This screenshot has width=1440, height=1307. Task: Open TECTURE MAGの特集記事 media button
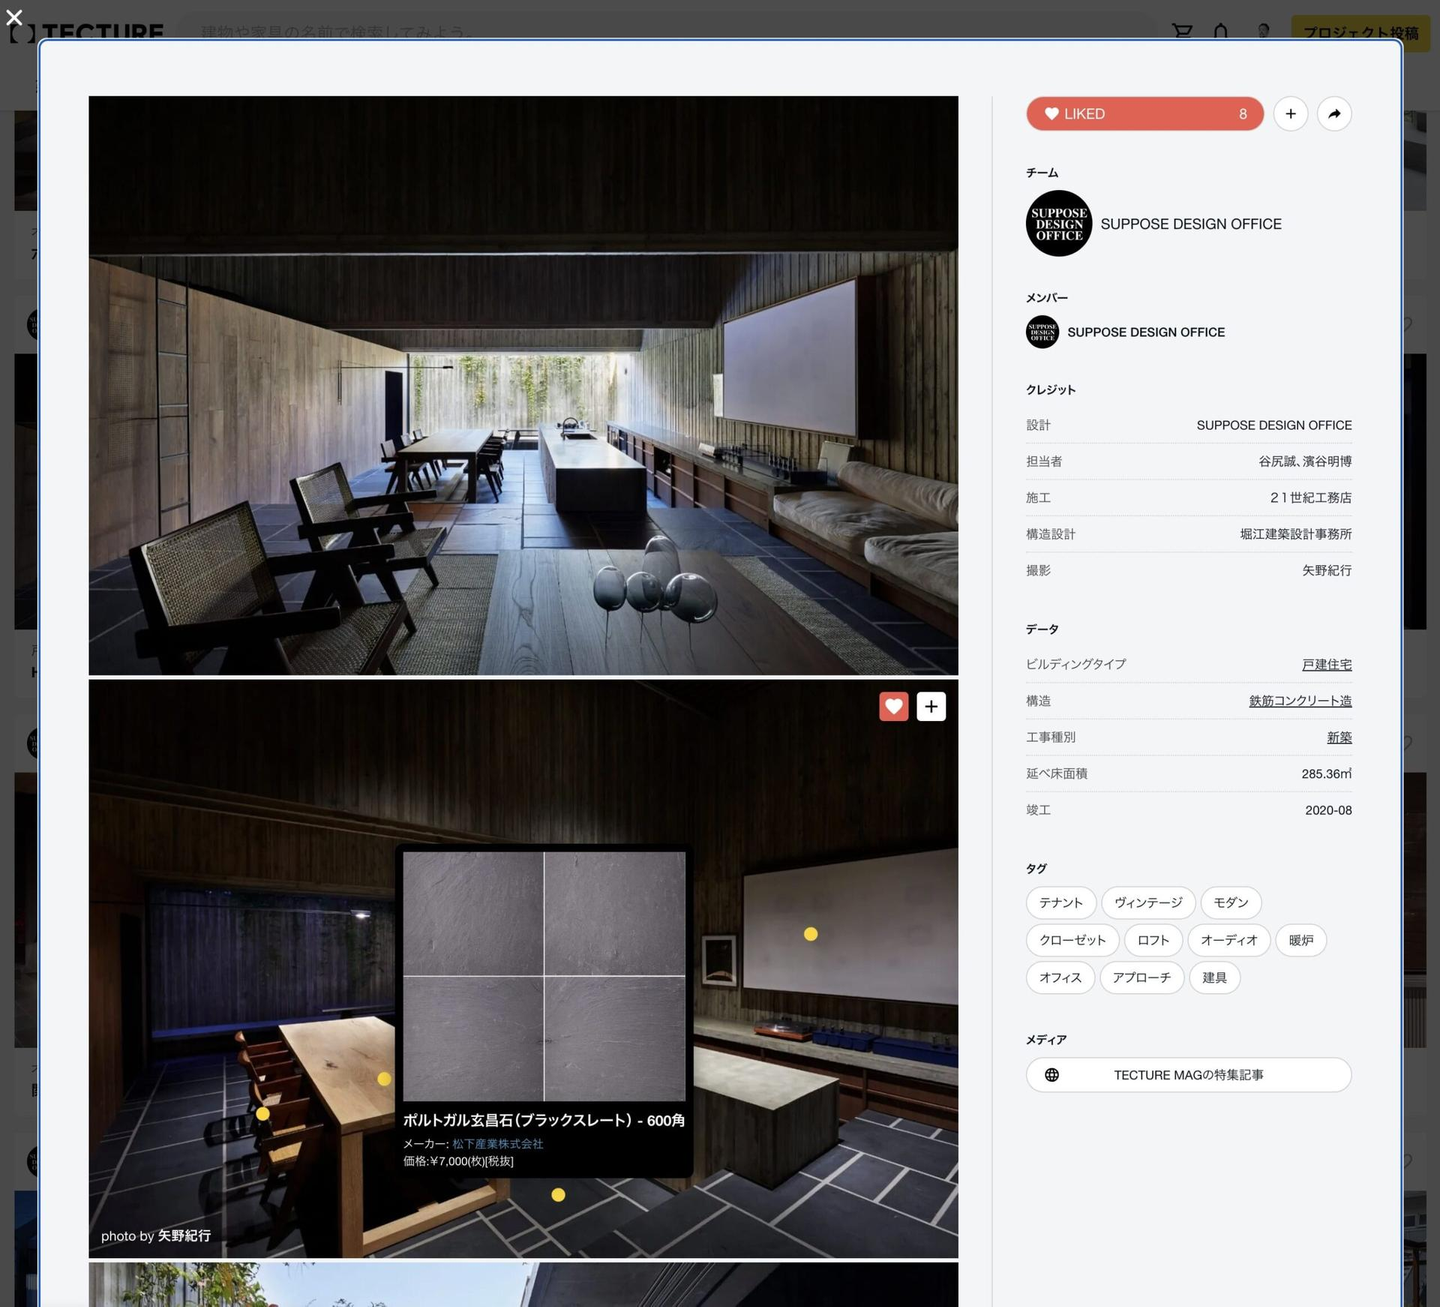tap(1188, 1075)
